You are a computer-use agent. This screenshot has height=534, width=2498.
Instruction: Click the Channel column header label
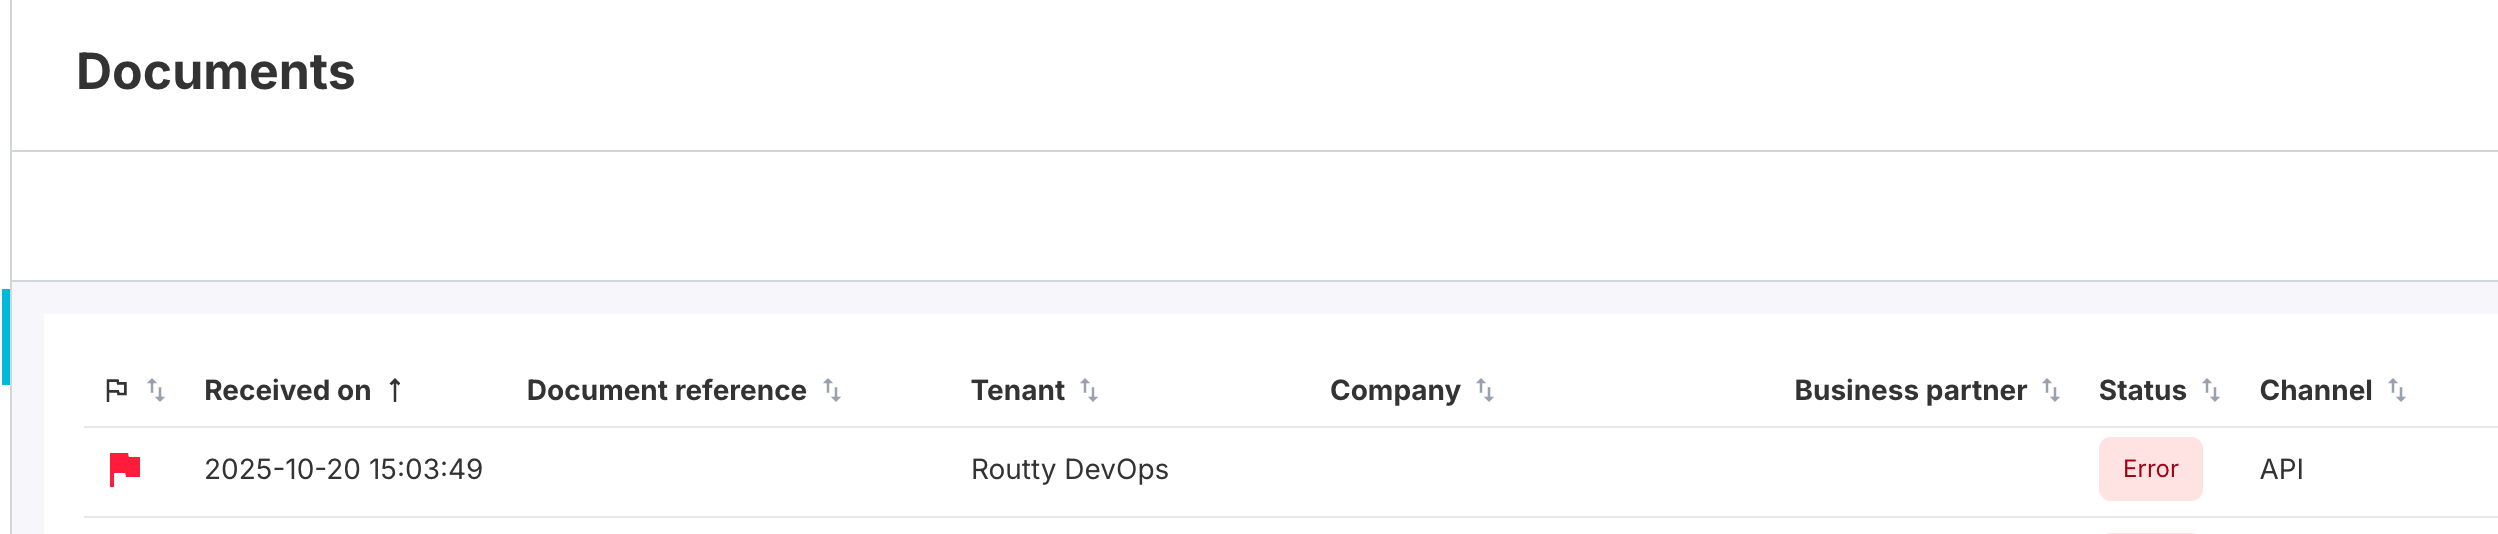[2315, 390]
